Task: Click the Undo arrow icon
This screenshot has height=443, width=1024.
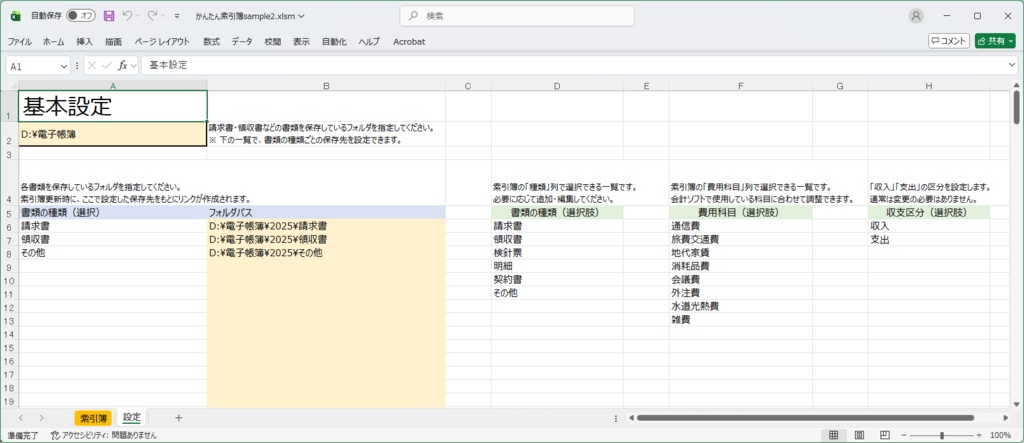Action: coord(128,15)
